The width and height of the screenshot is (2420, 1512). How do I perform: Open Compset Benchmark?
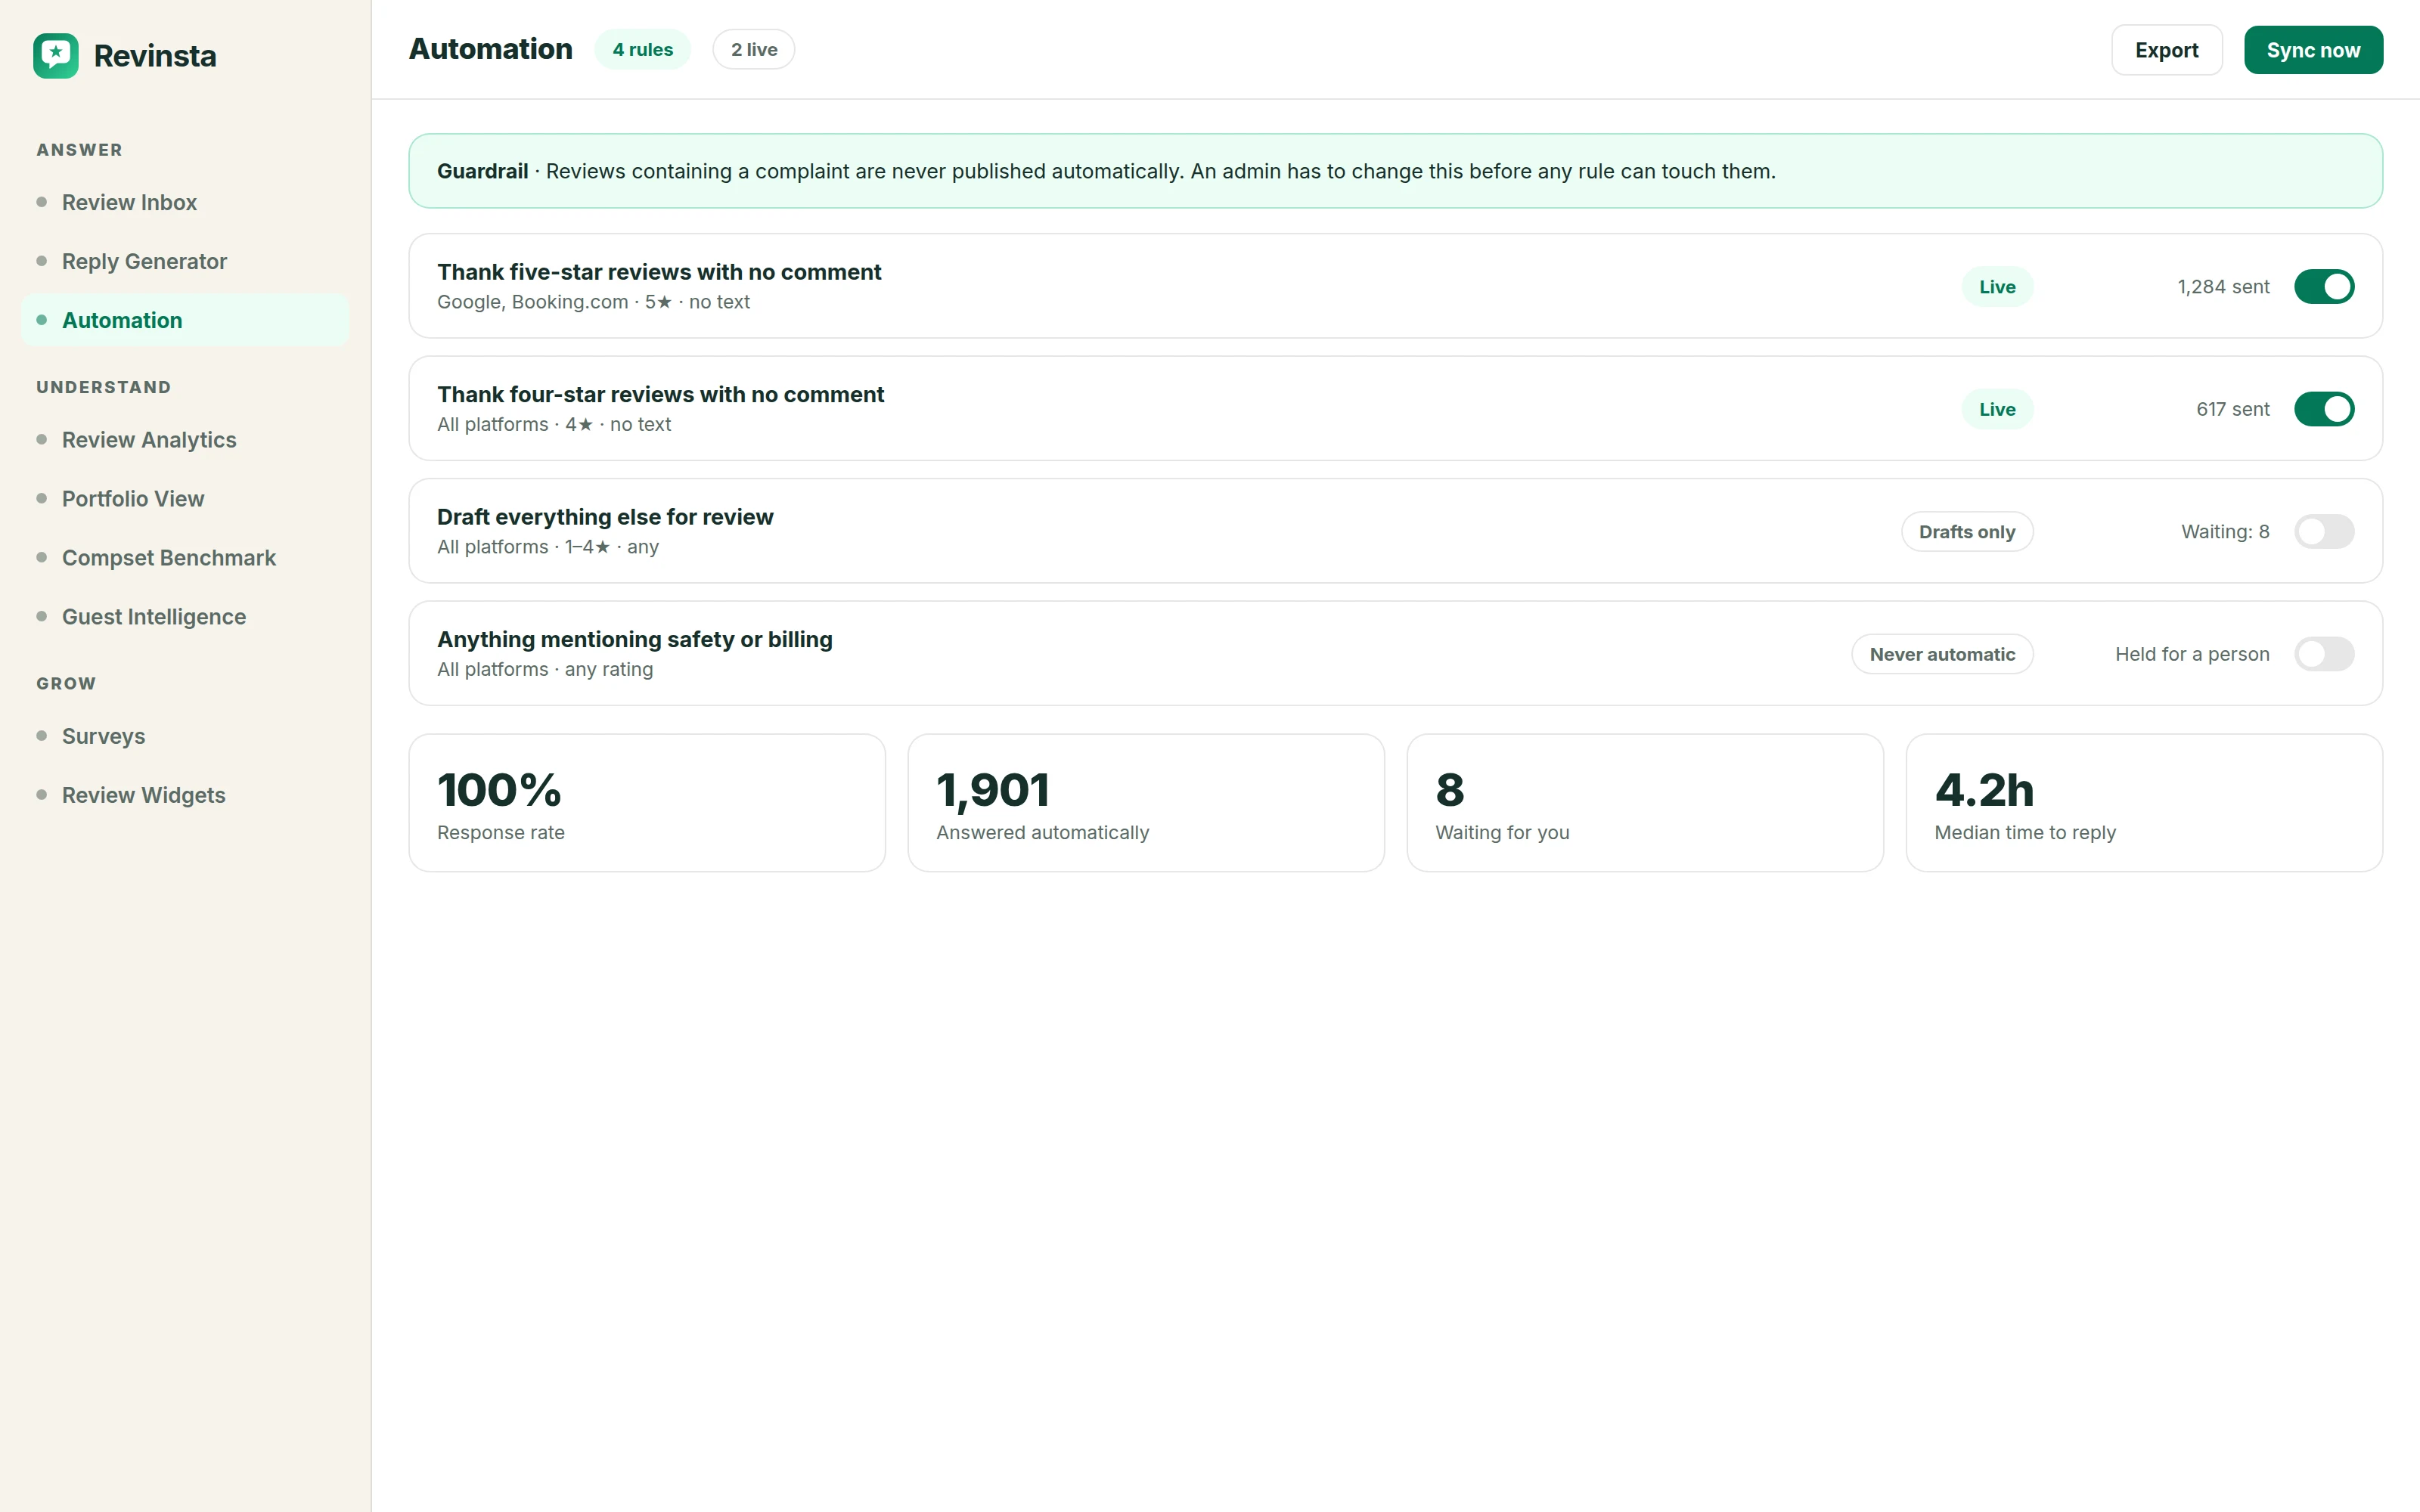pos(185,558)
